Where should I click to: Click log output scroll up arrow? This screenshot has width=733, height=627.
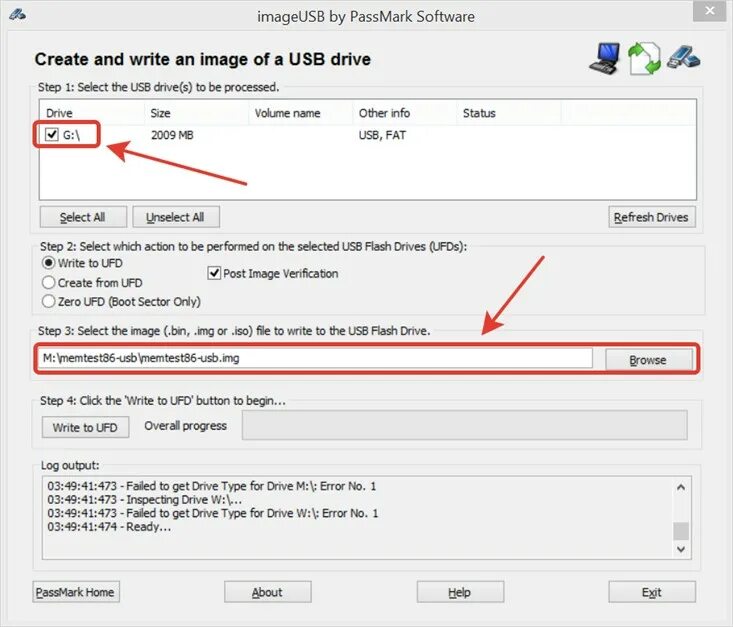681,487
